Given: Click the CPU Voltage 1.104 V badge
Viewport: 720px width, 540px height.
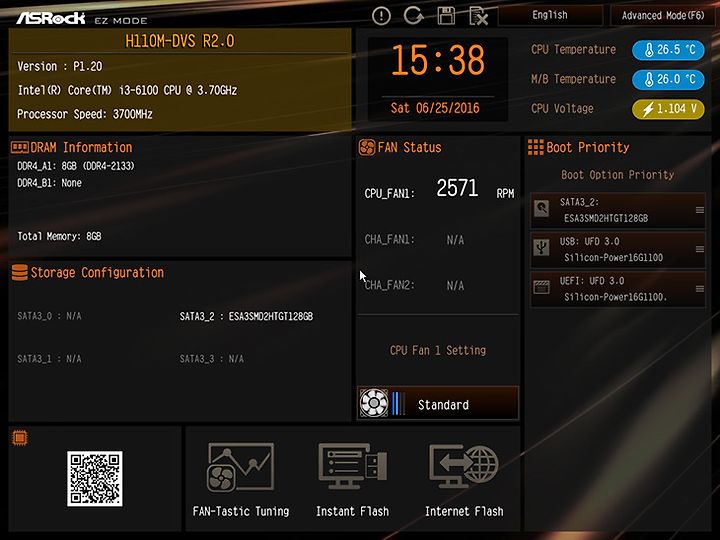Looking at the screenshot, I should click(x=668, y=109).
